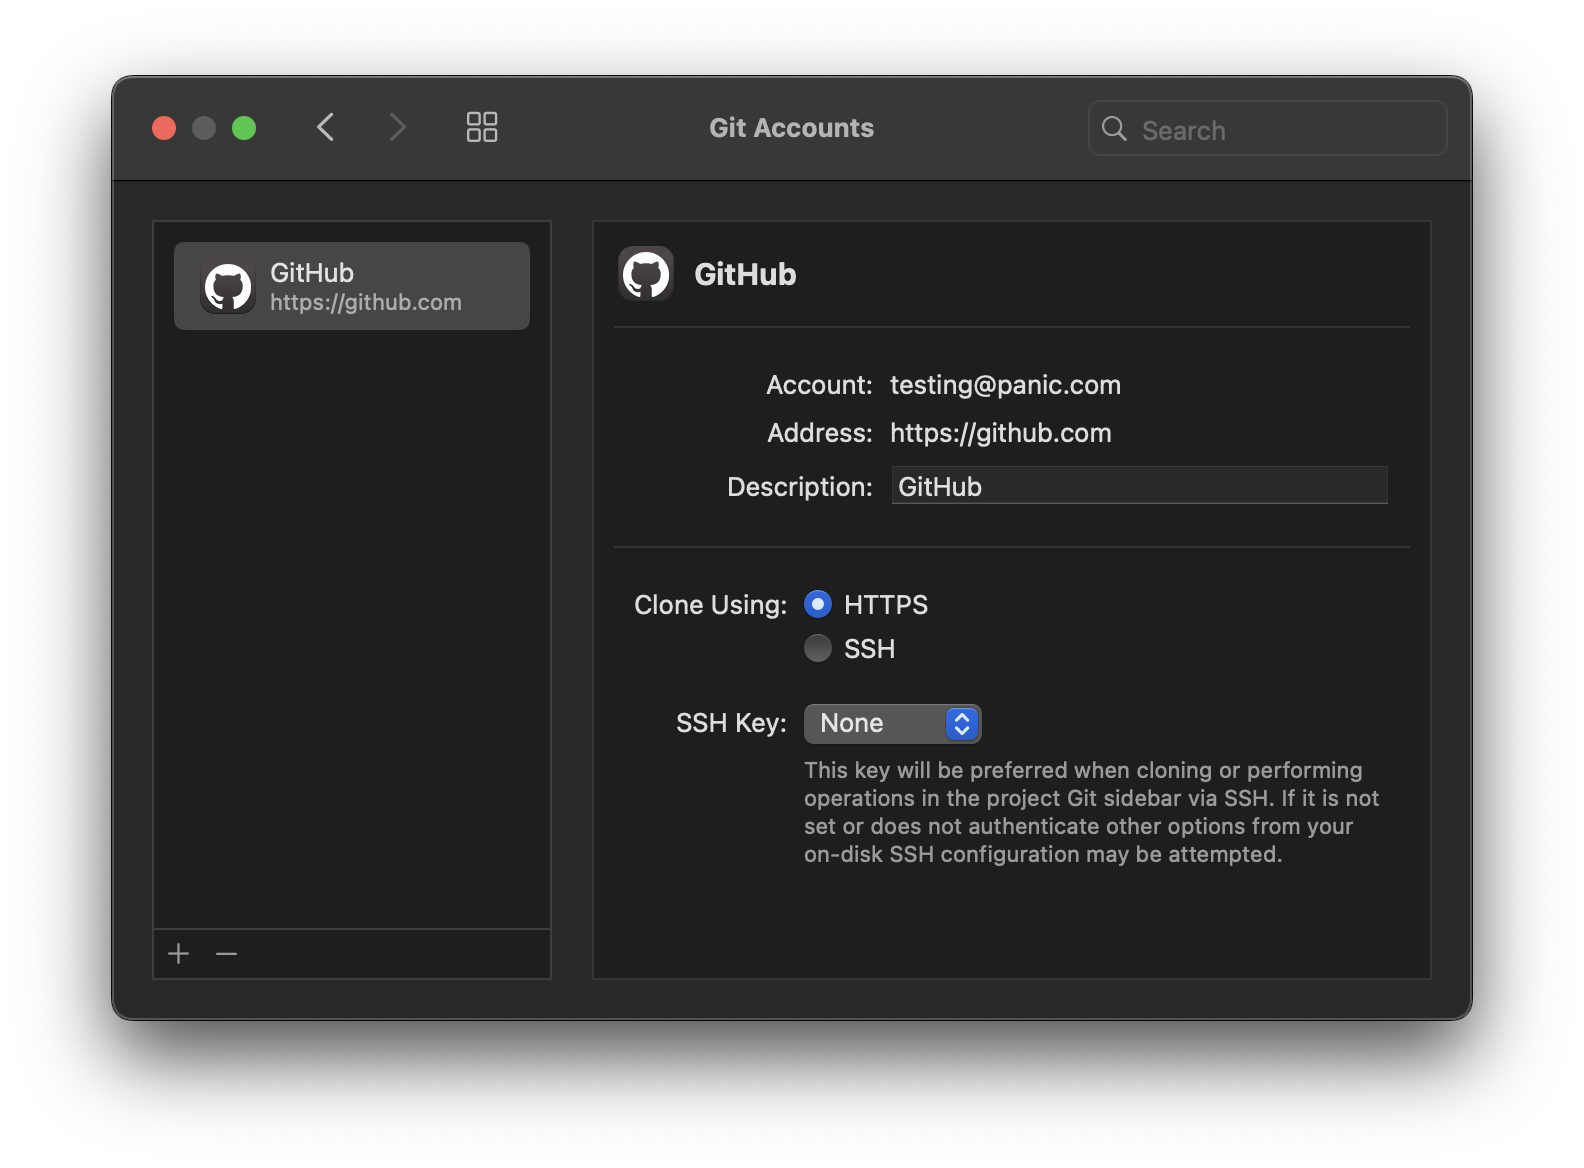This screenshot has width=1584, height=1168.
Task: Open the SSH Key dropdown
Action: [x=892, y=724]
